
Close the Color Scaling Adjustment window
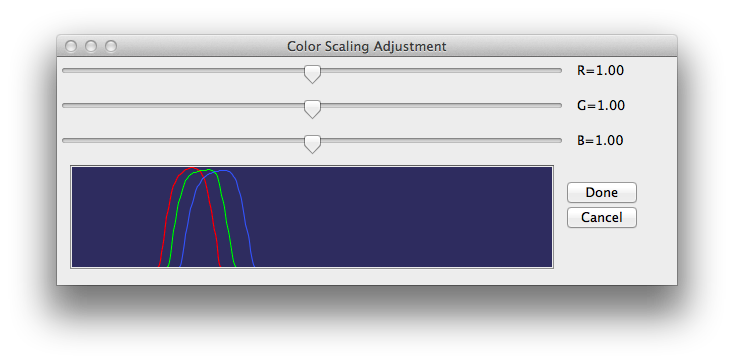(71, 46)
